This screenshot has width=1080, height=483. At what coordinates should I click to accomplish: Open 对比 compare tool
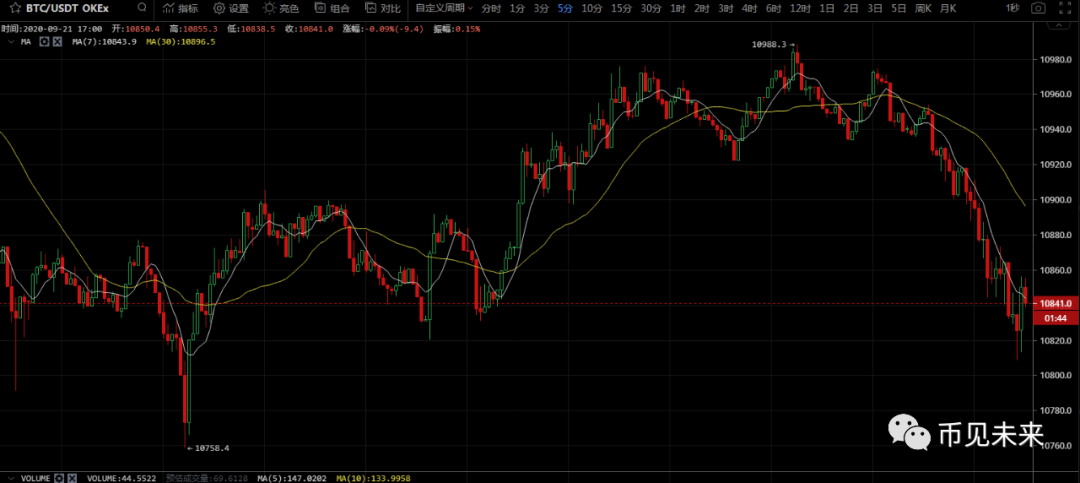382,8
